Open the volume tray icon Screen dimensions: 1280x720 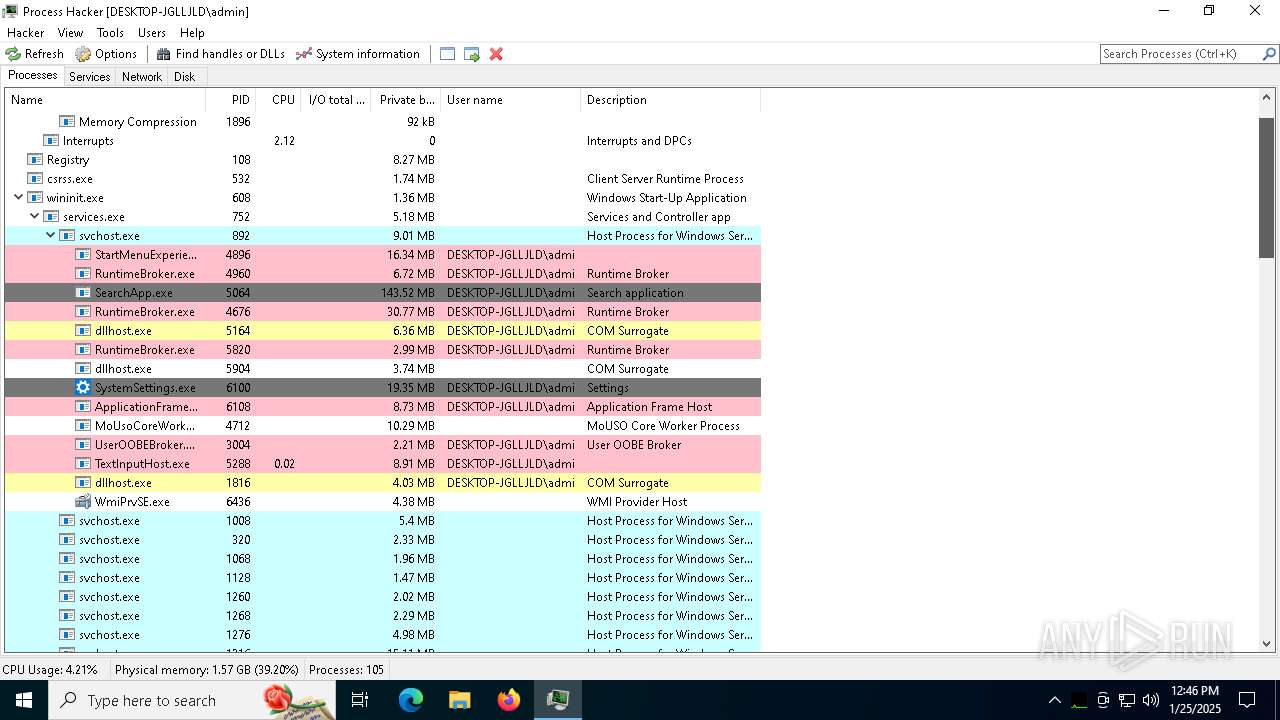pyautogui.click(x=1151, y=700)
